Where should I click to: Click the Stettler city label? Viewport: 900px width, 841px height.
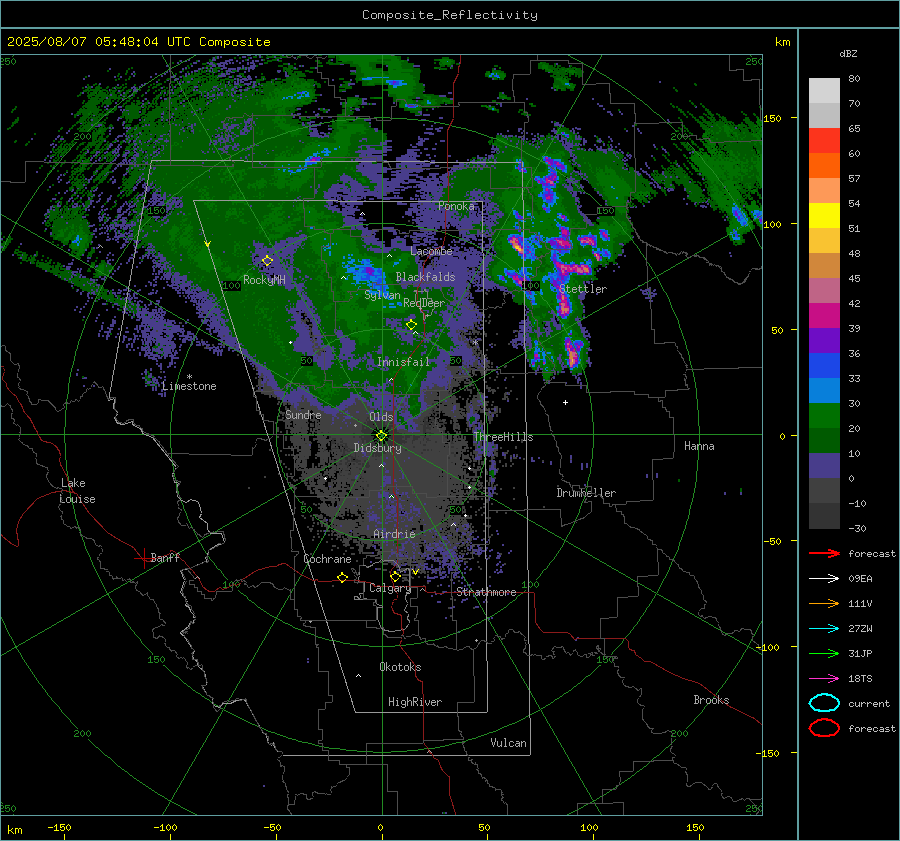(x=583, y=289)
